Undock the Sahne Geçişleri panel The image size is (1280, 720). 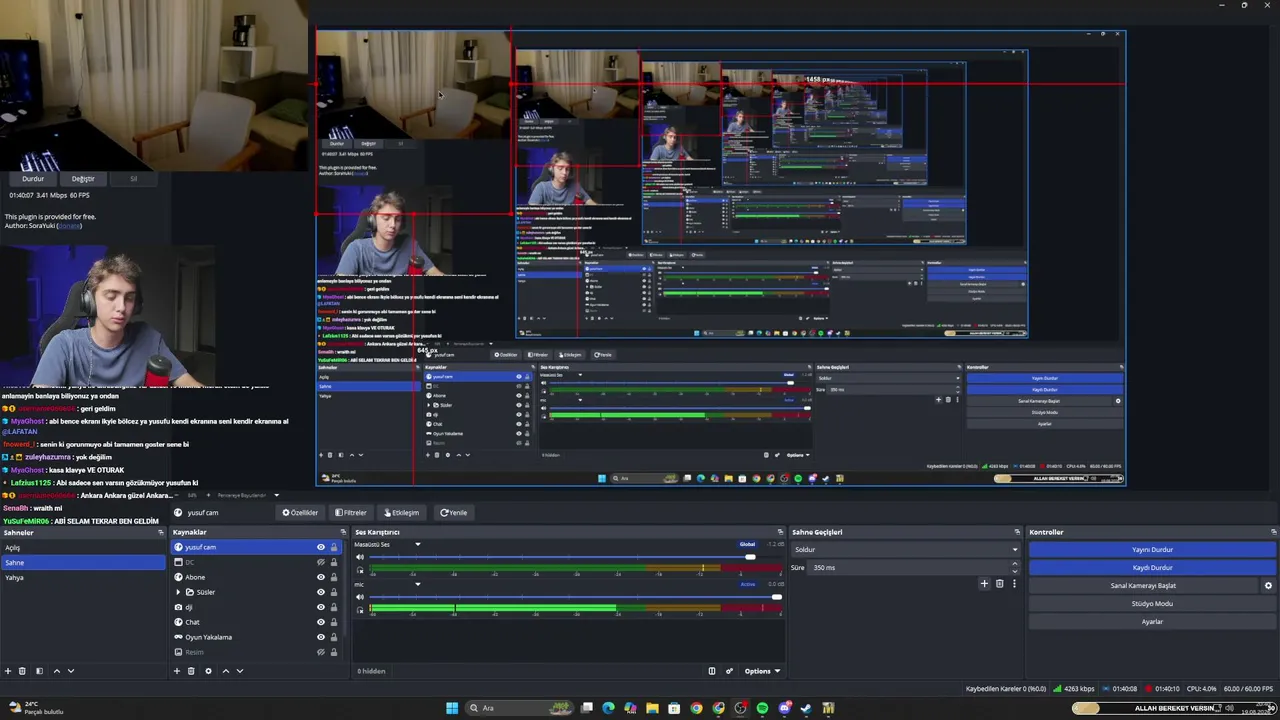1017,532
